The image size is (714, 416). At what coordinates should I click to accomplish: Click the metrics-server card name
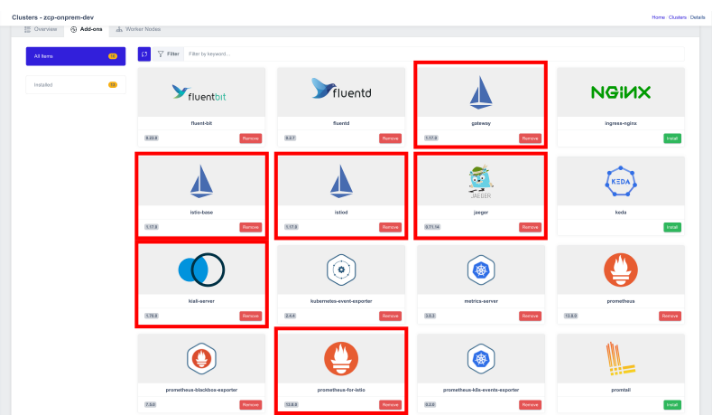coord(481,301)
